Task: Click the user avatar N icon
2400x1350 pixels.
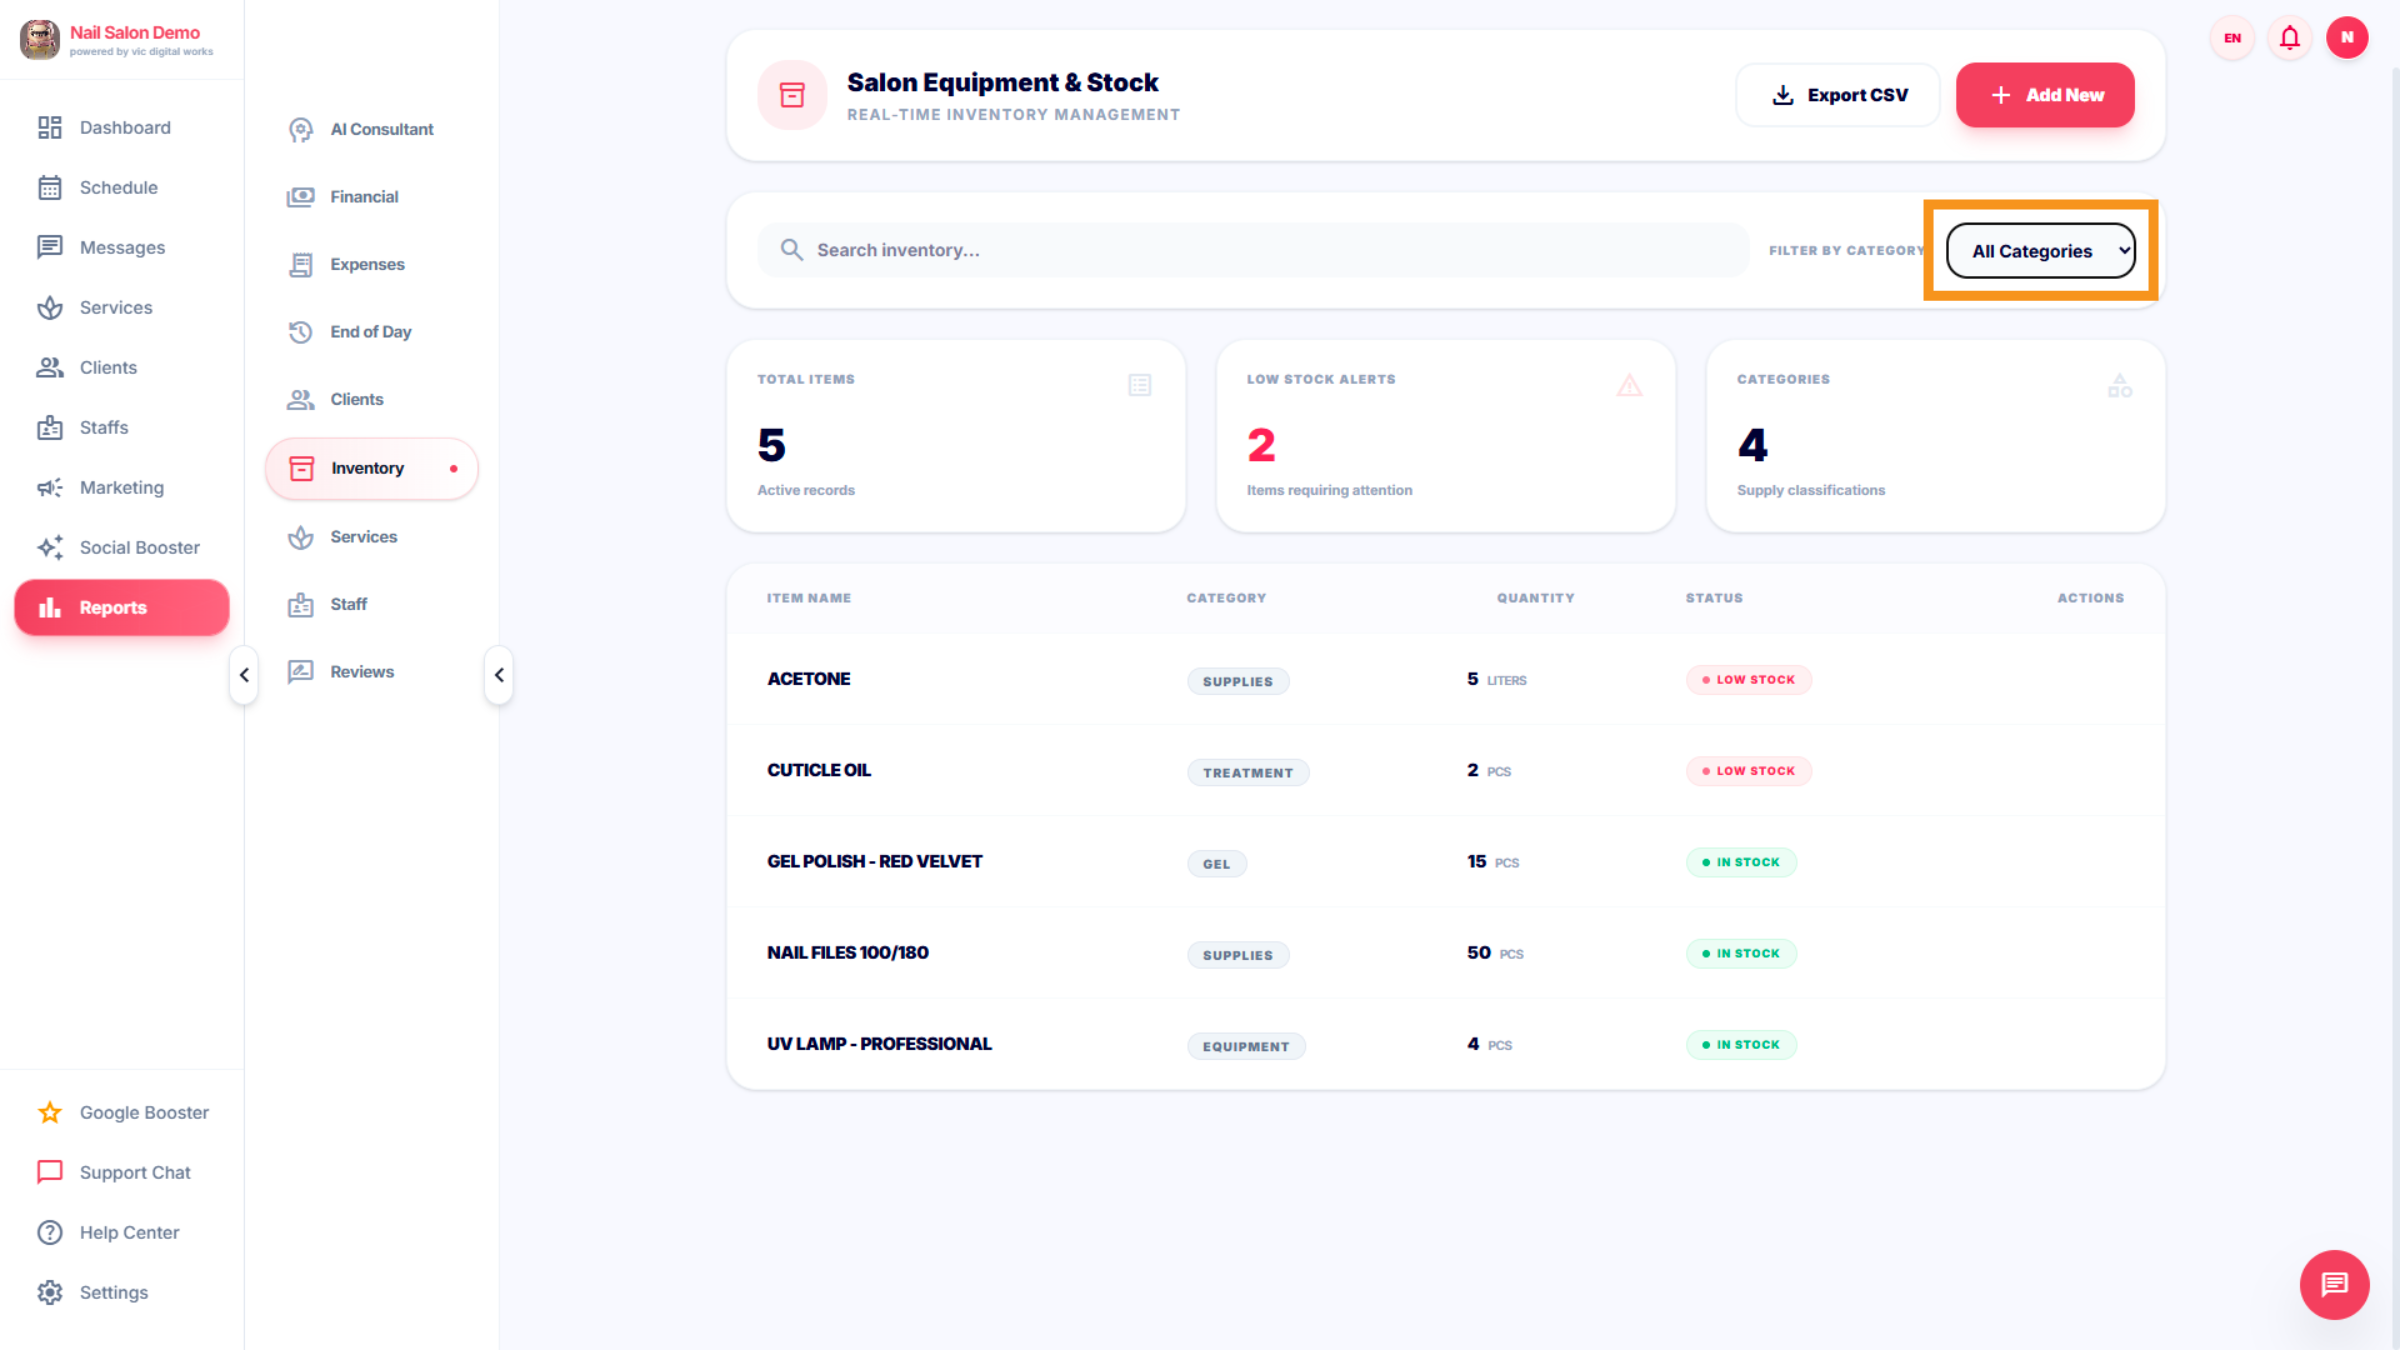Action: (2346, 38)
